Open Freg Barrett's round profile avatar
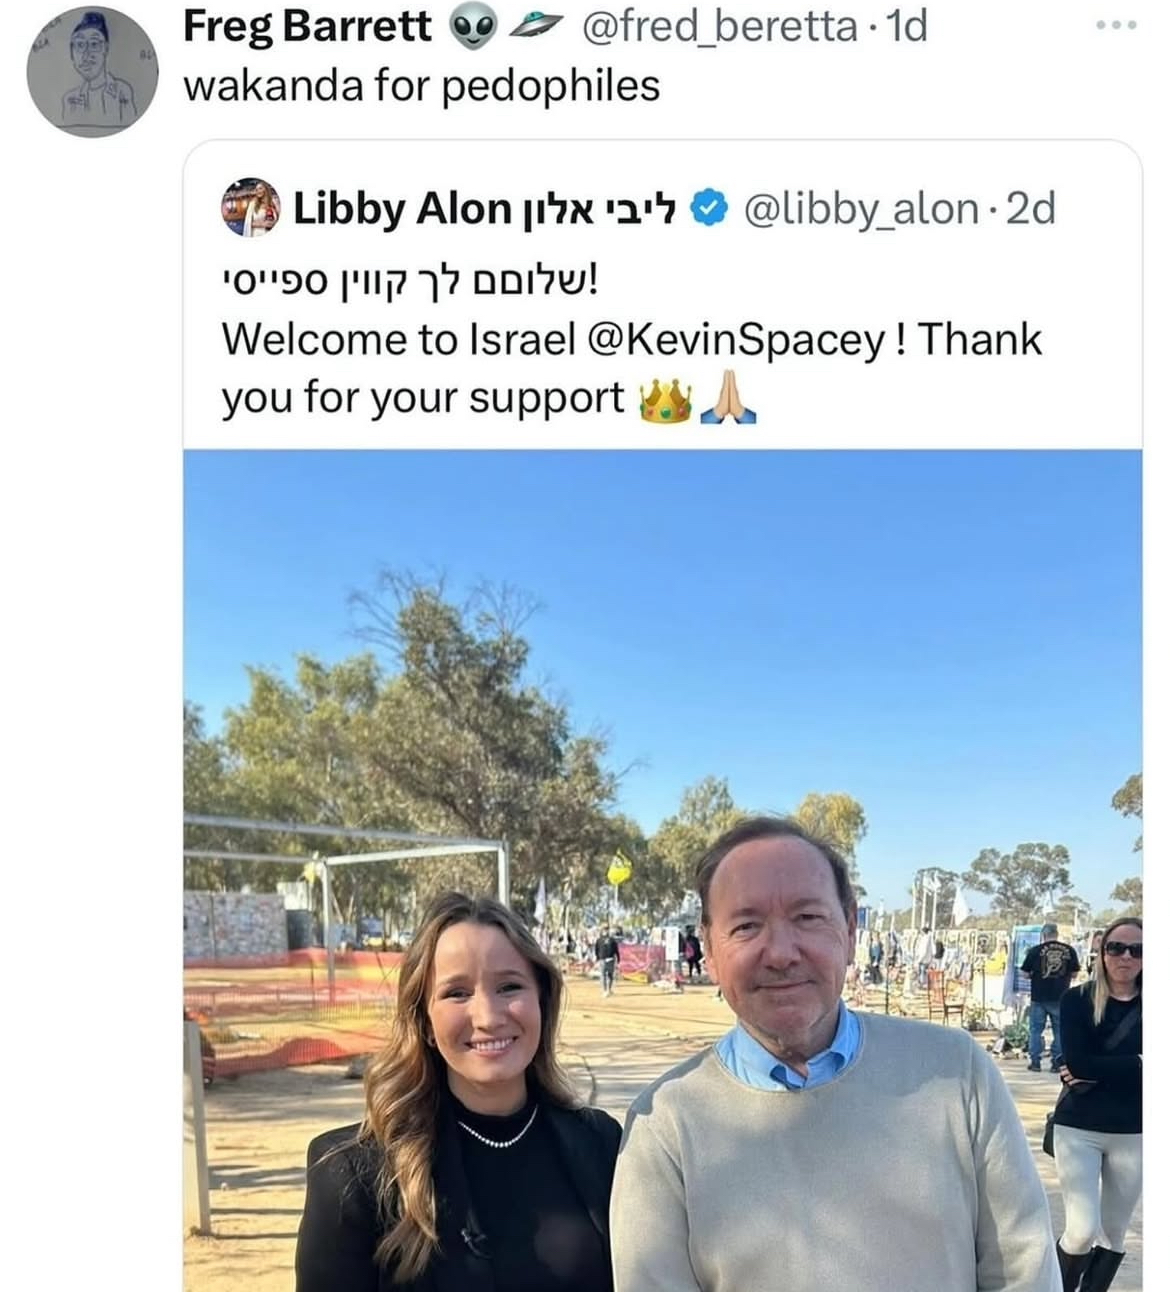This screenshot has width=1170, height=1292. (x=92, y=71)
